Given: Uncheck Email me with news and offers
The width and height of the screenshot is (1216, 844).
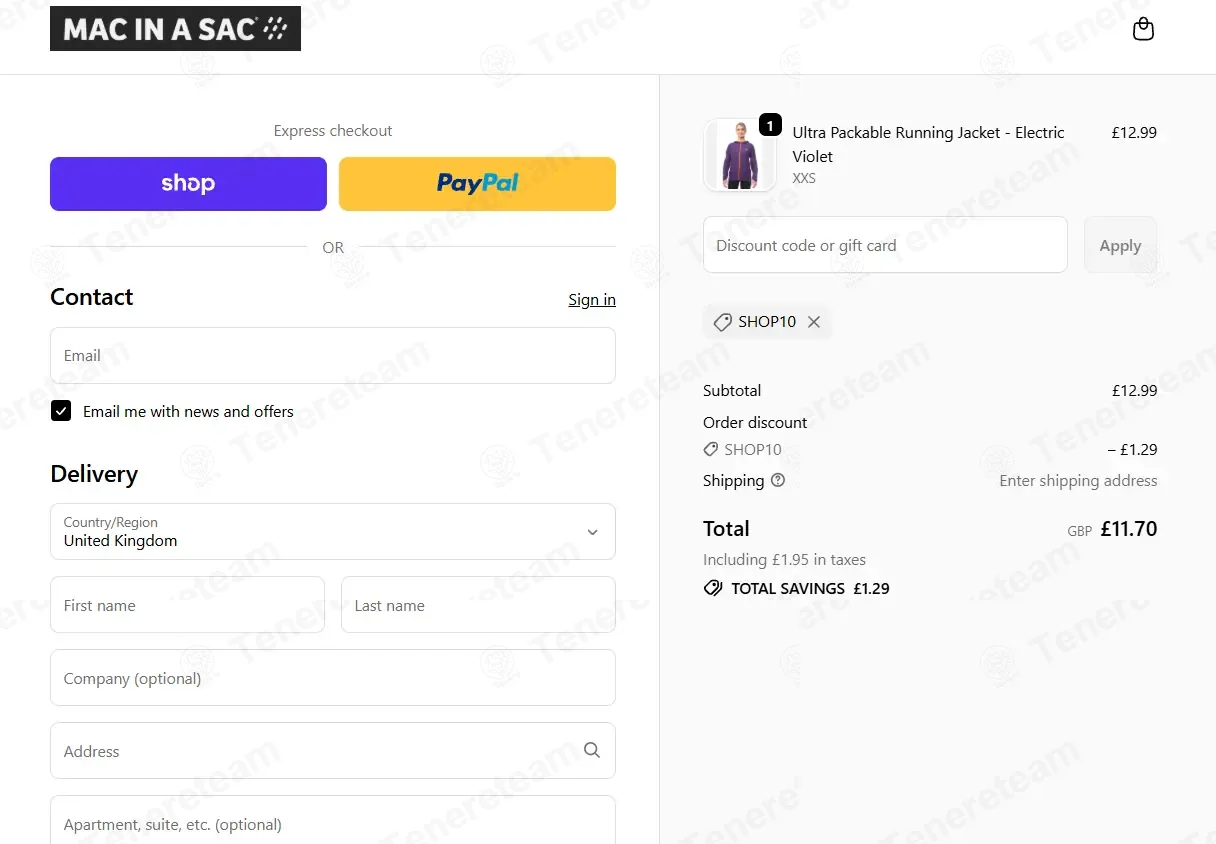Looking at the screenshot, I should click(x=61, y=411).
